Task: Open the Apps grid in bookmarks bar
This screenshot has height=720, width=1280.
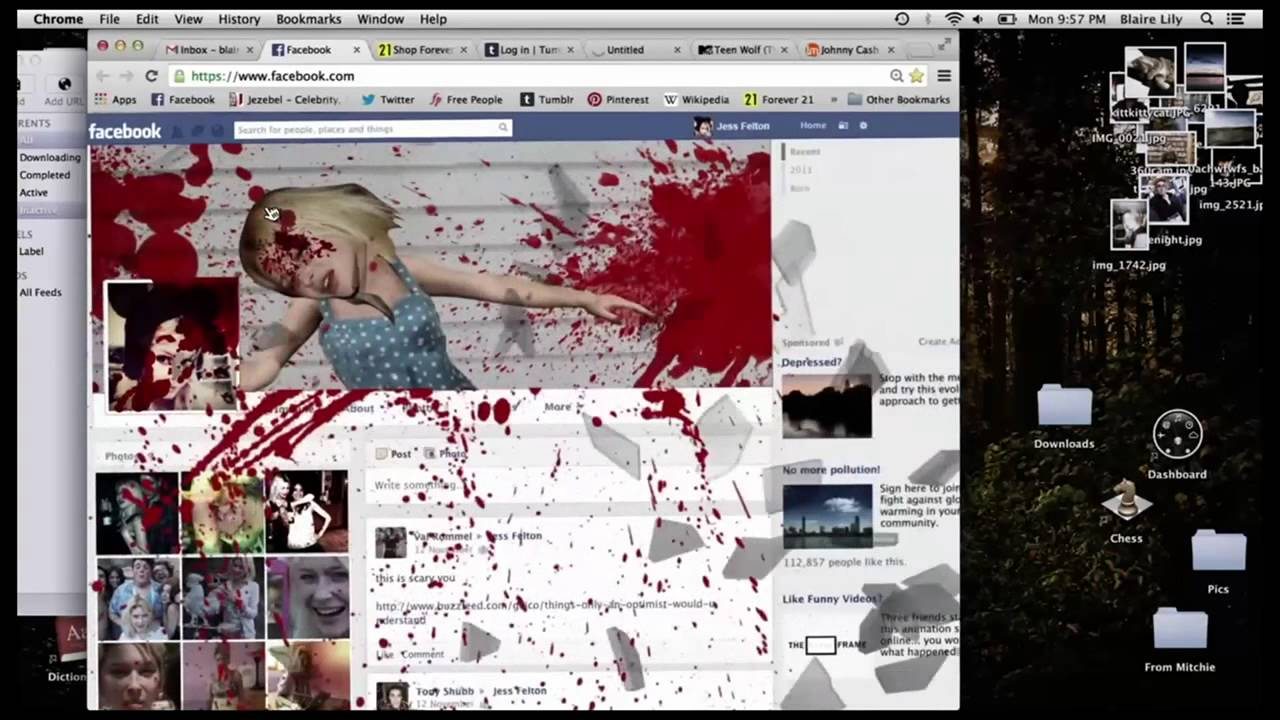Action: click(x=115, y=100)
